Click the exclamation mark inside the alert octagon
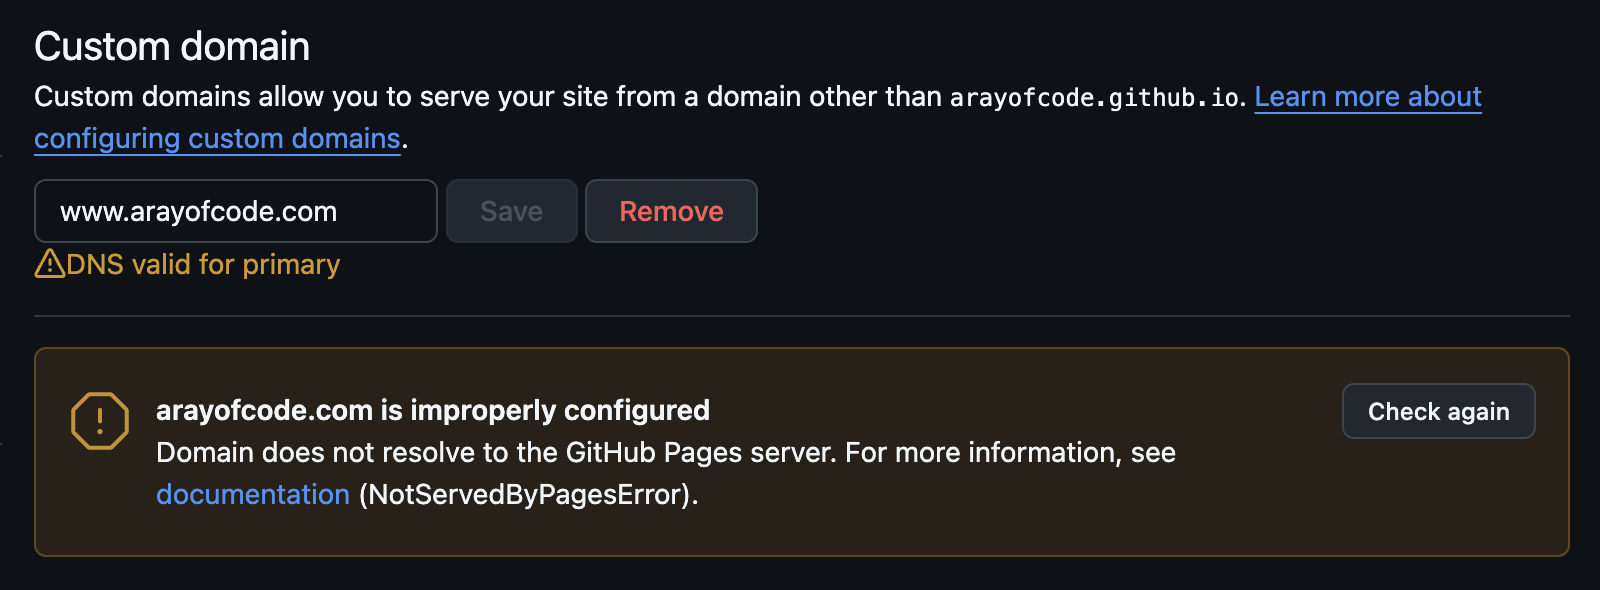Image resolution: width=1600 pixels, height=590 pixels. (98, 420)
